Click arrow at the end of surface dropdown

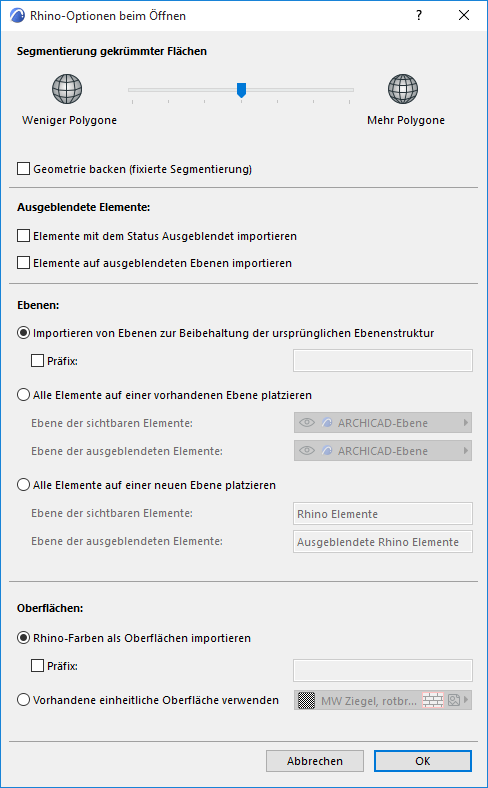pos(466,700)
